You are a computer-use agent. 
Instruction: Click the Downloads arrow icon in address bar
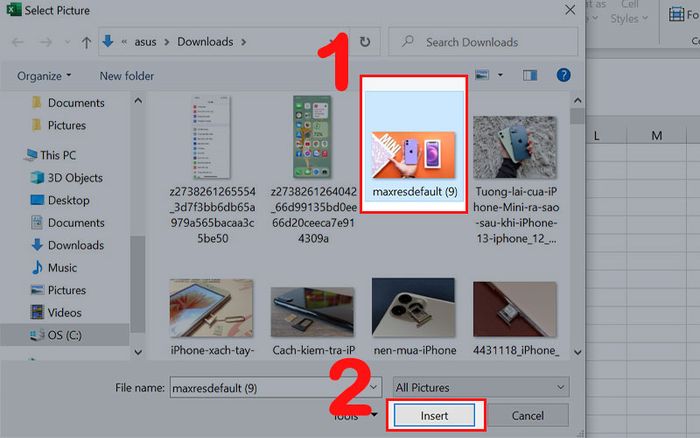[x=108, y=42]
